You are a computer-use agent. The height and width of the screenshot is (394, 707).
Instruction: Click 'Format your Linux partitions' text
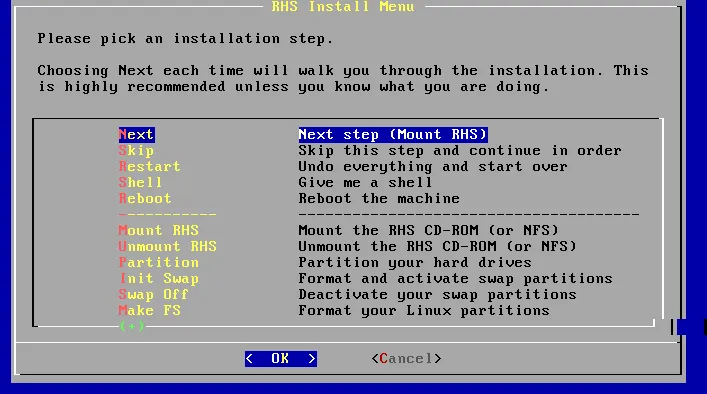[424, 310]
